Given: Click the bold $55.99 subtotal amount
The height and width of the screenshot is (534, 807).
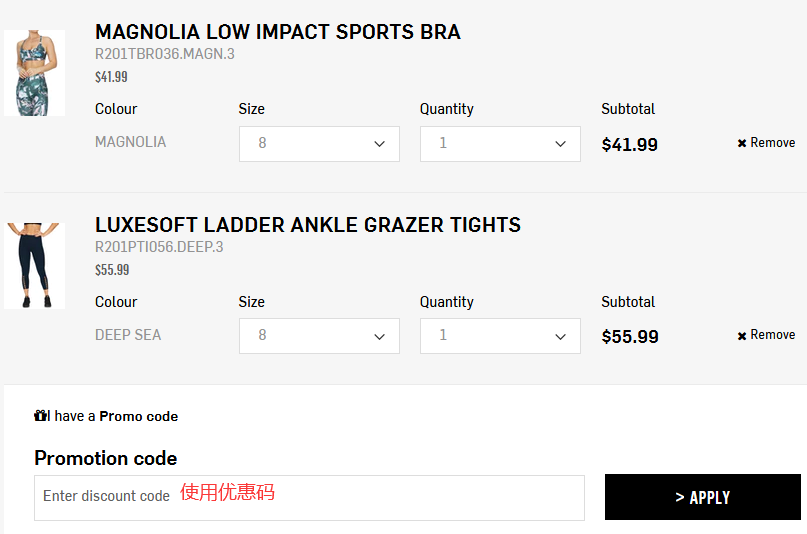Looking at the screenshot, I should click(x=629, y=337).
